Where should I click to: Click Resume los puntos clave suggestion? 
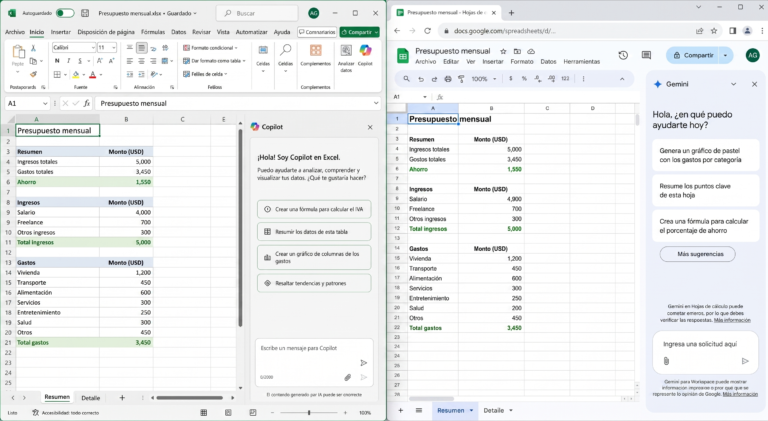click(705, 190)
